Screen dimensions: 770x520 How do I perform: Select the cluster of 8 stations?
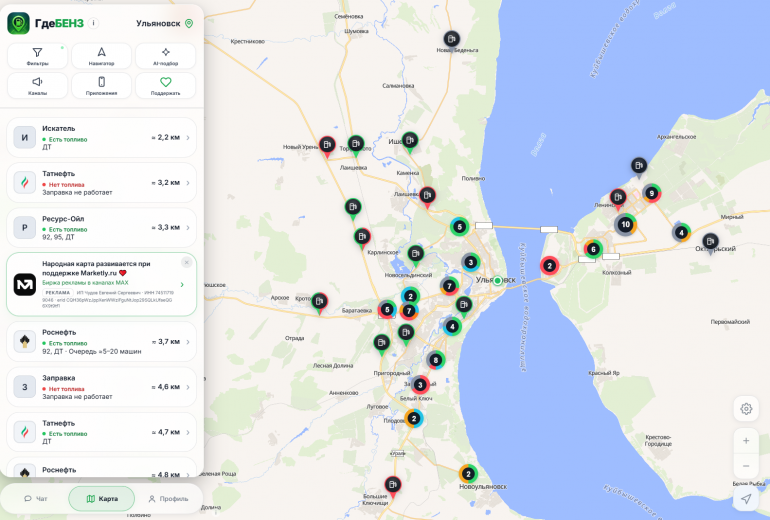[435, 360]
